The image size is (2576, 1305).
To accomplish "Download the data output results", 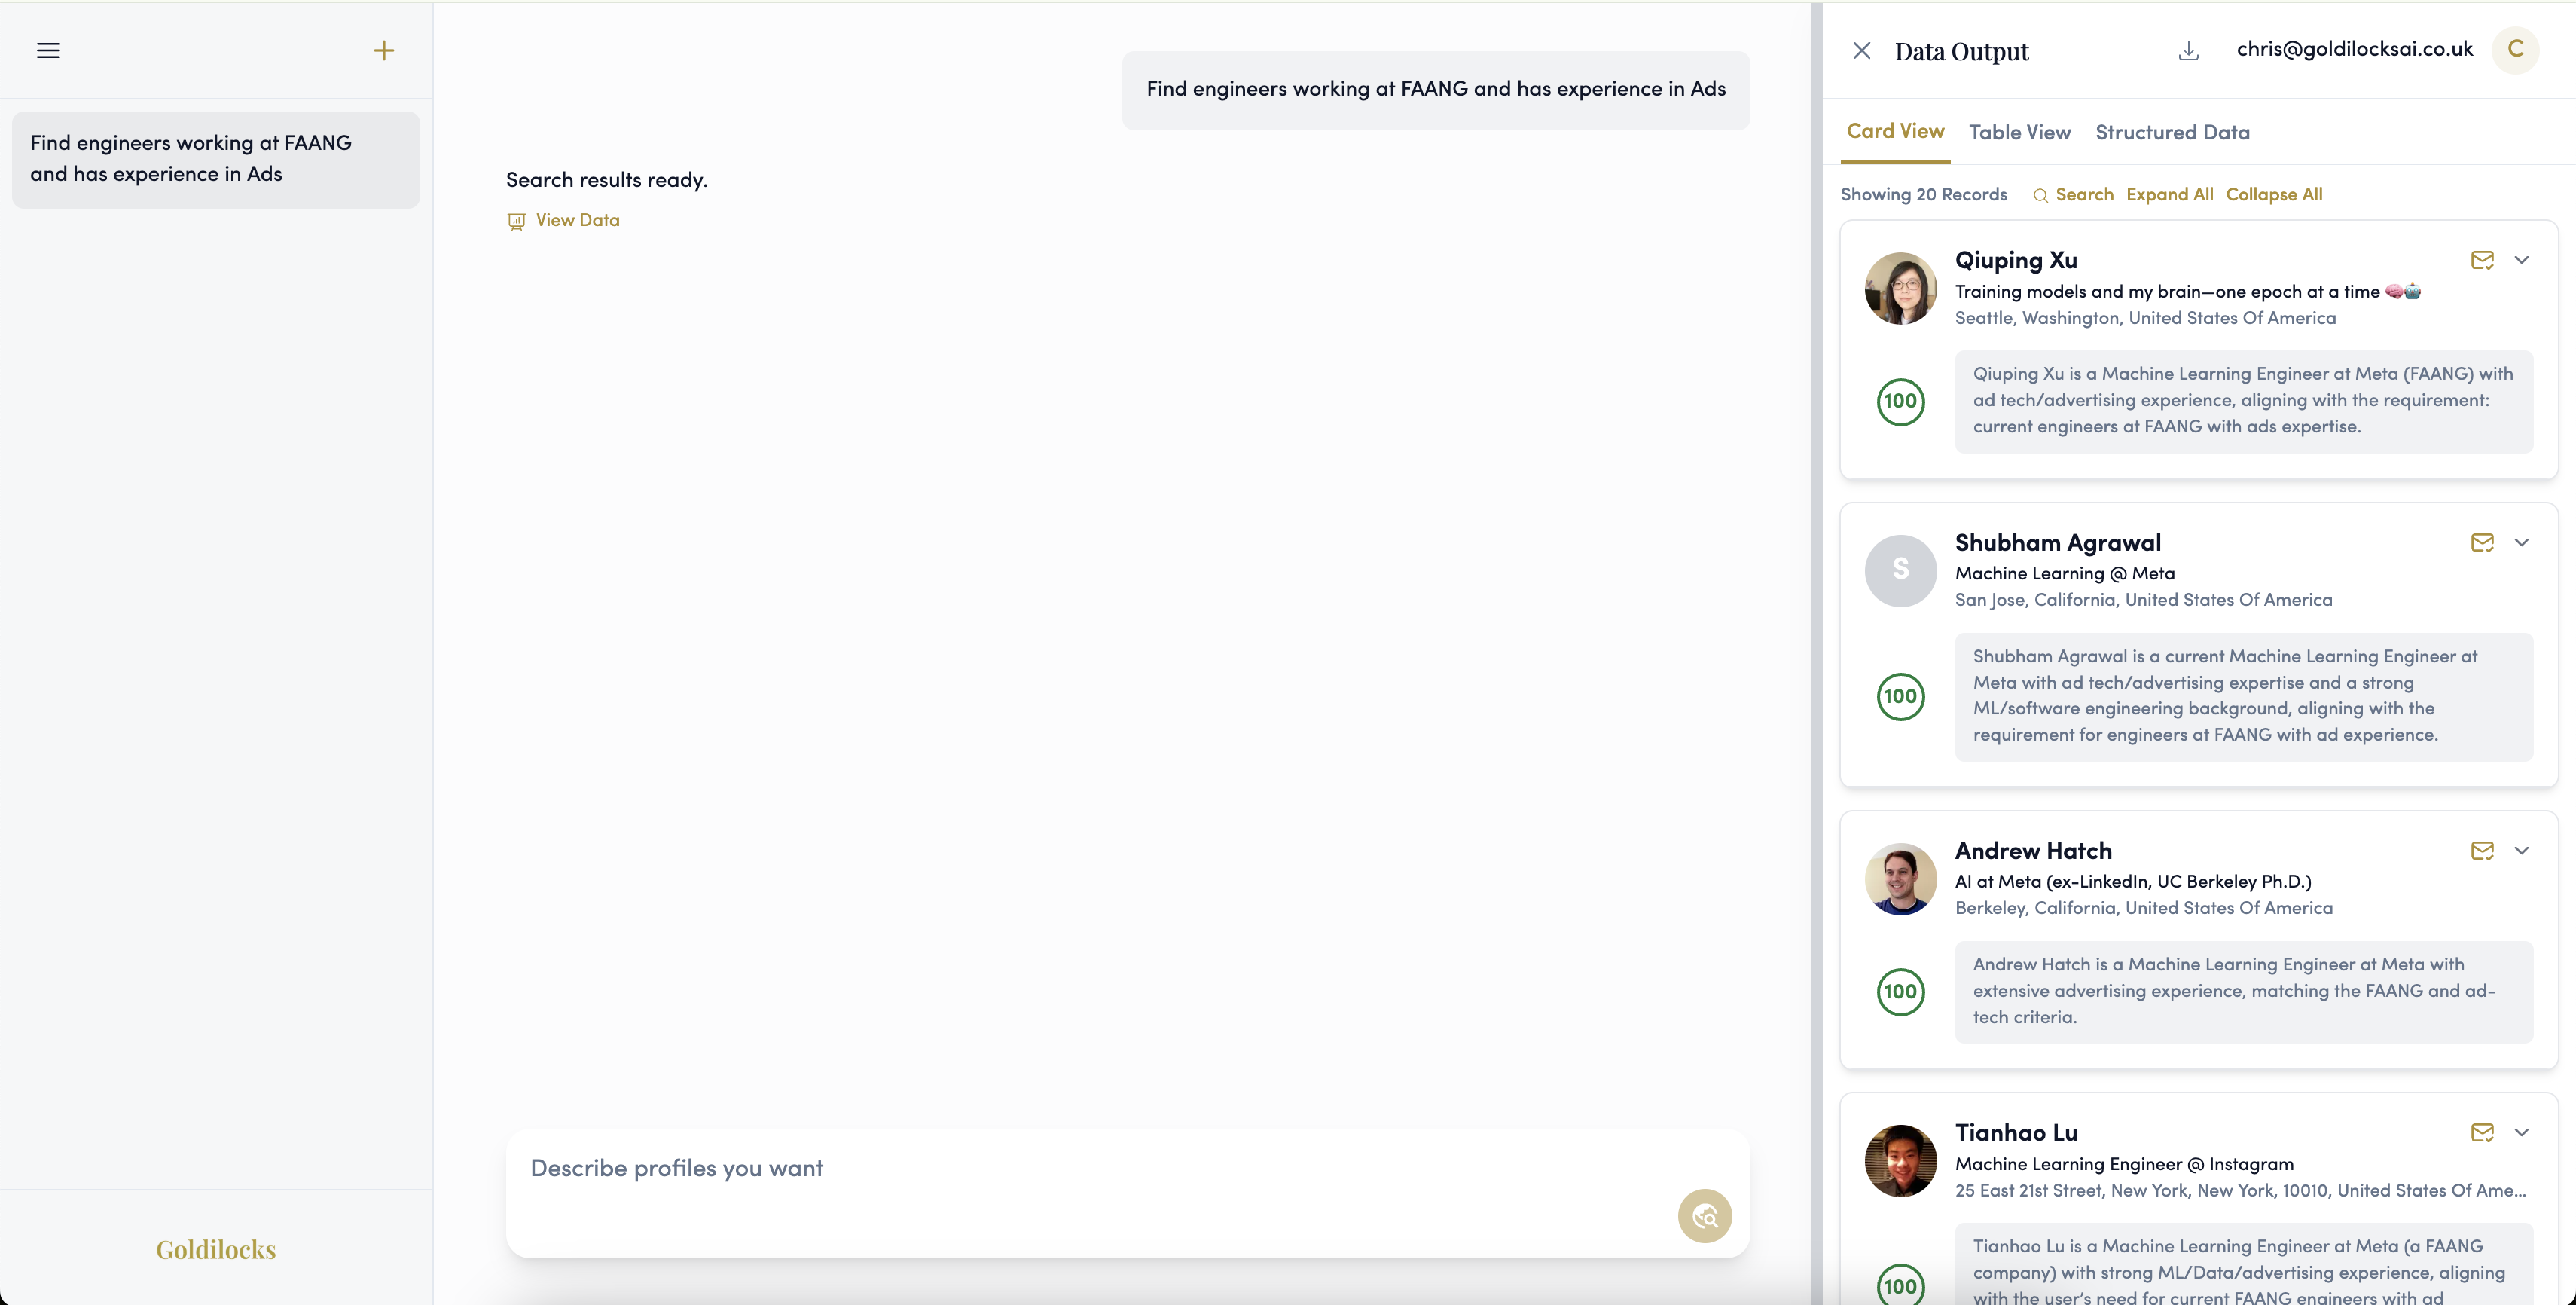I will pos(2188,50).
